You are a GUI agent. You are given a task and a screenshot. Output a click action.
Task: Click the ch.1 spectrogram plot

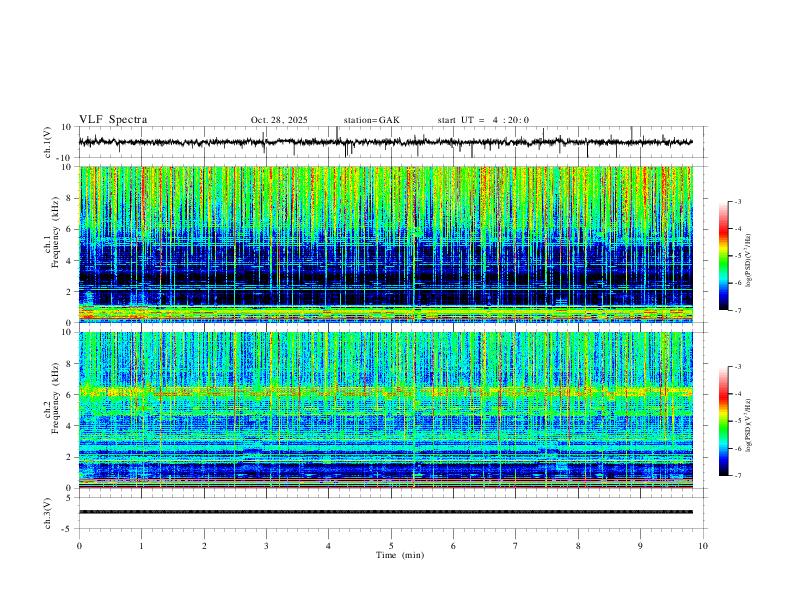(x=386, y=244)
